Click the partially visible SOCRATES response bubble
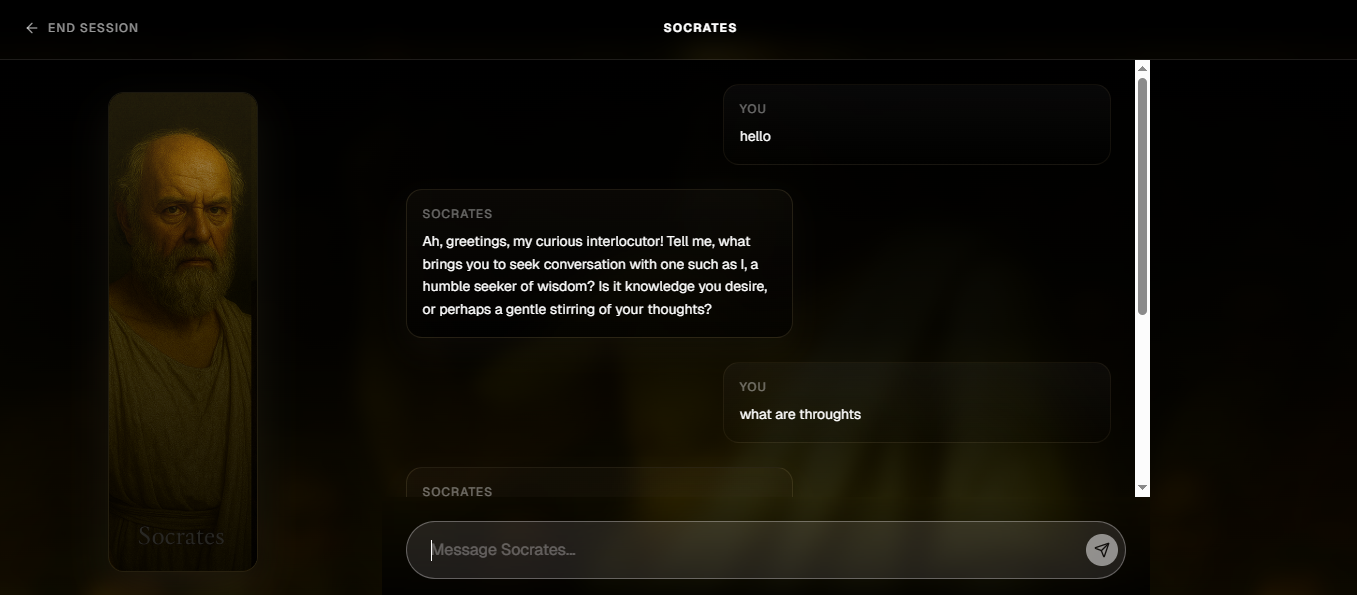 pos(598,485)
